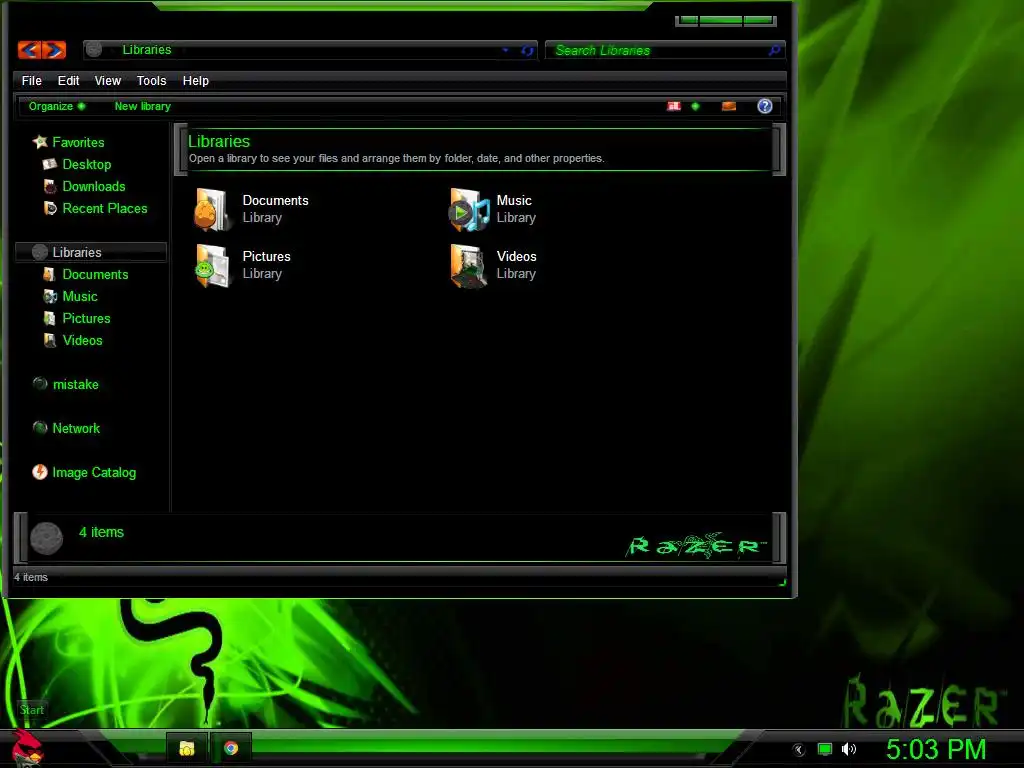Click sidebar Pictures library icon
The image size is (1024, 768).
(50, 318)
